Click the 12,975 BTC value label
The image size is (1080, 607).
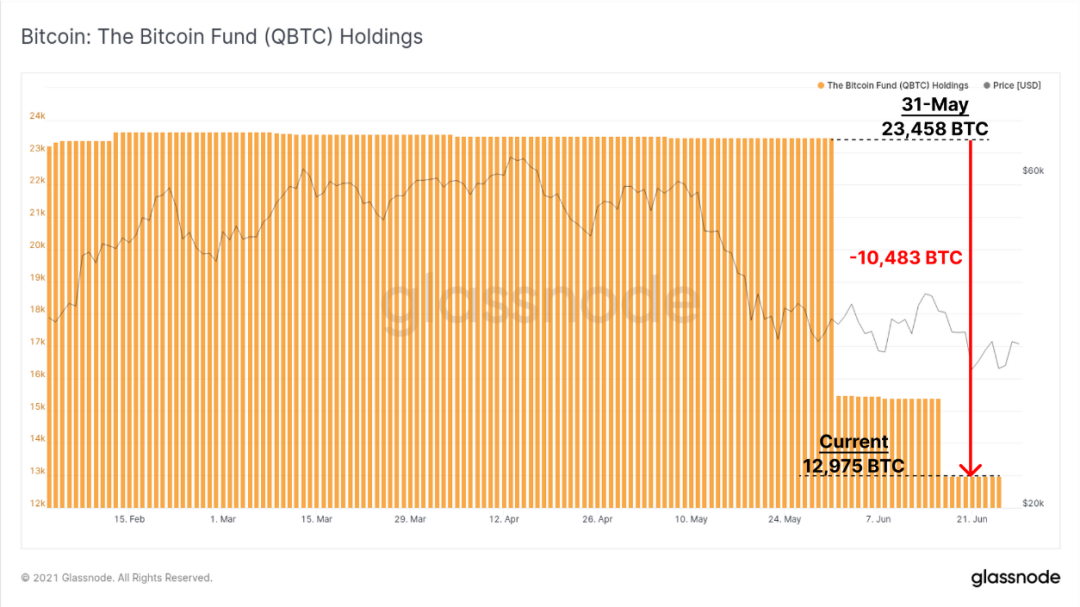coord(853,466)
